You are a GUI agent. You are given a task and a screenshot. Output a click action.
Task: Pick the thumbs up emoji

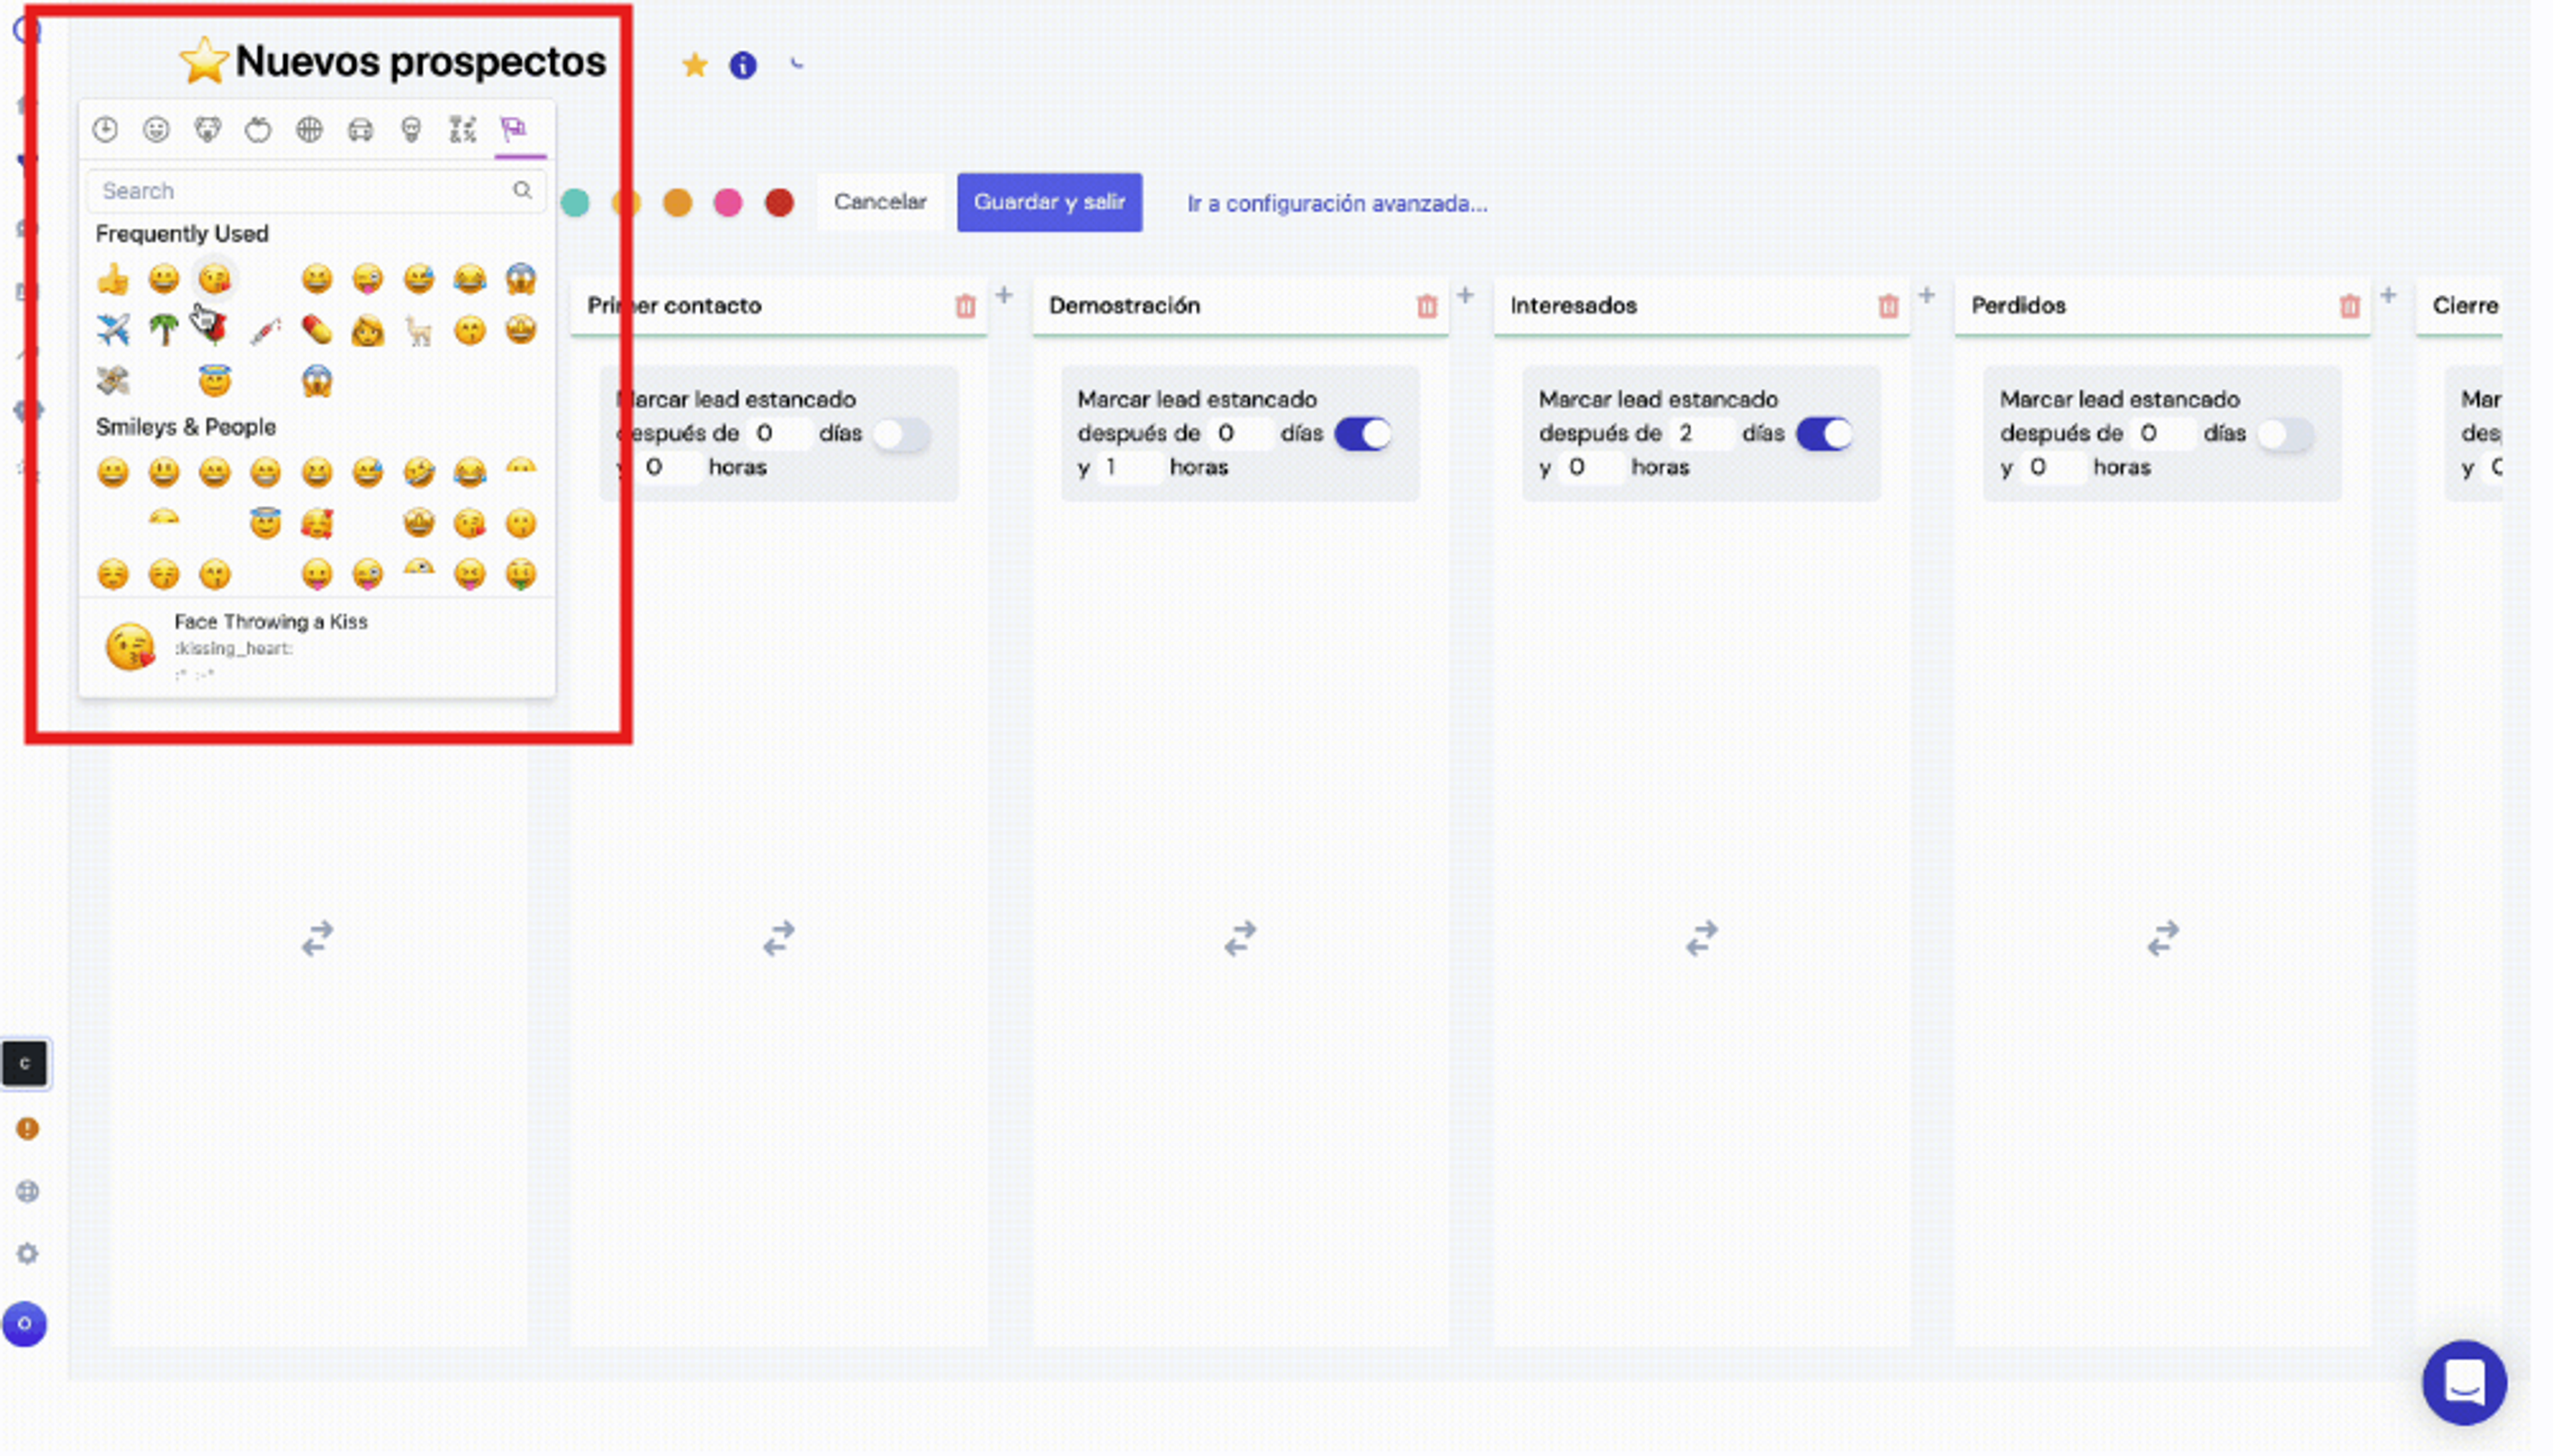tap(113, 279)
